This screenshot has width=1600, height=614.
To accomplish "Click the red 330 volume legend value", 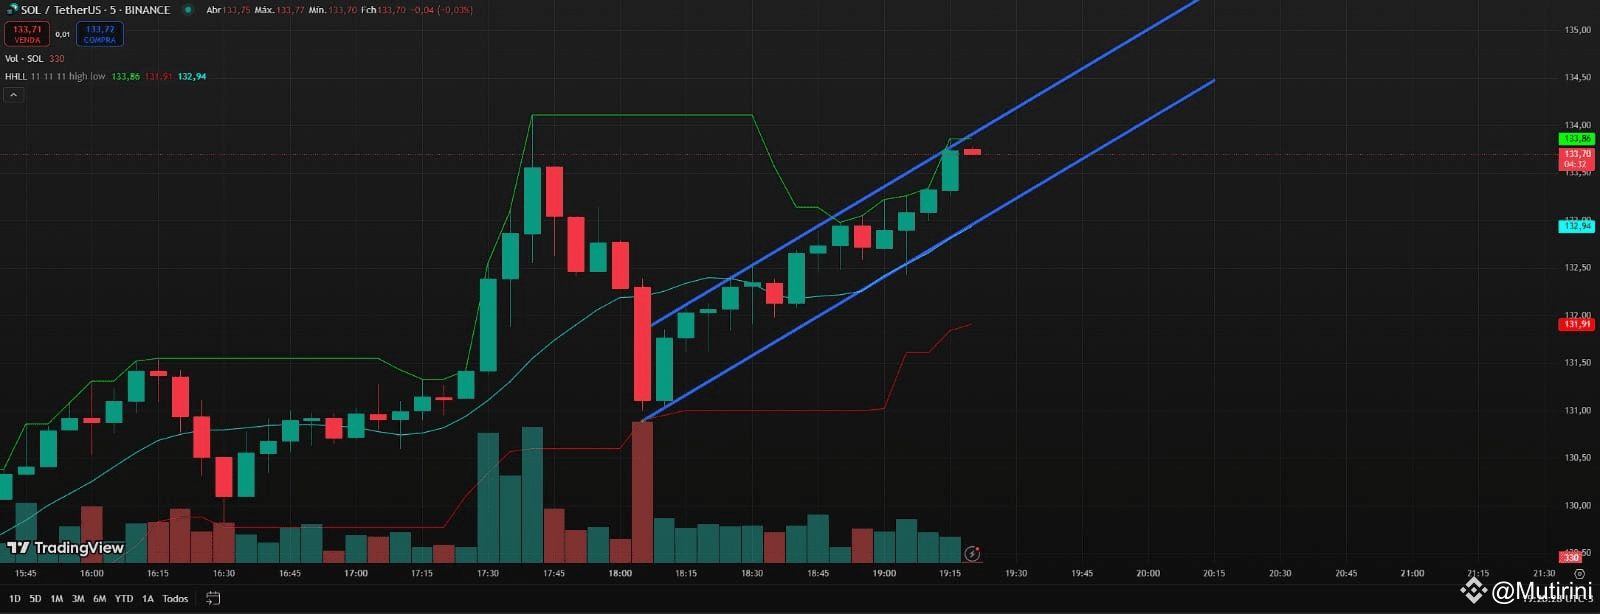I will (57, 59).
